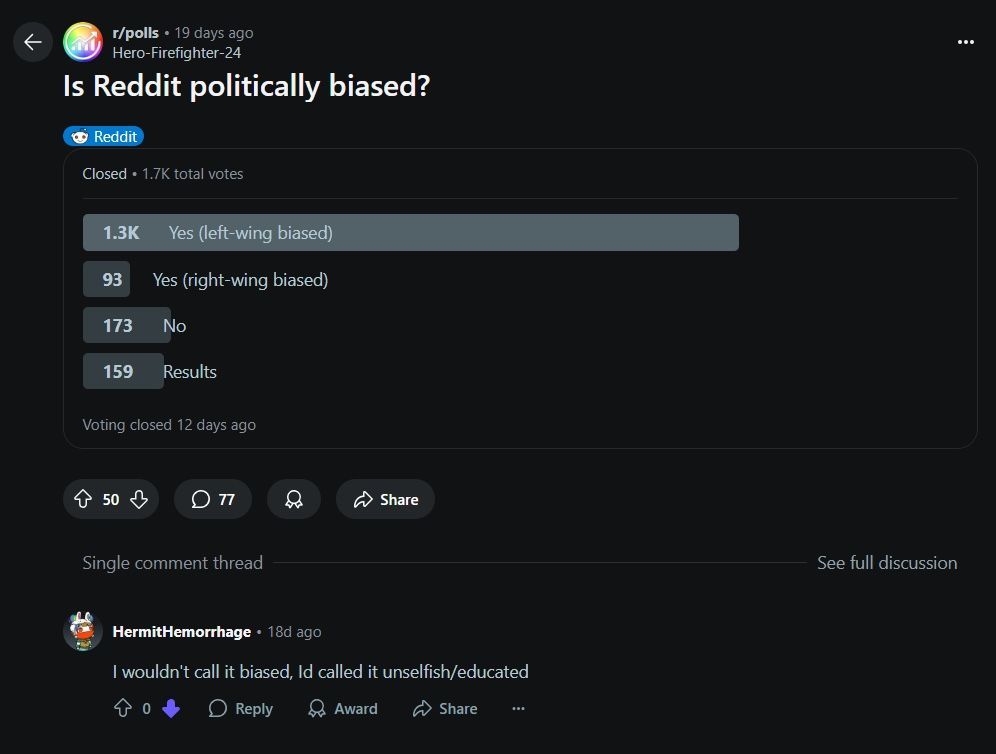The image size is (996, 754).
Task: Give an award to the post
Action: point(293,499)
